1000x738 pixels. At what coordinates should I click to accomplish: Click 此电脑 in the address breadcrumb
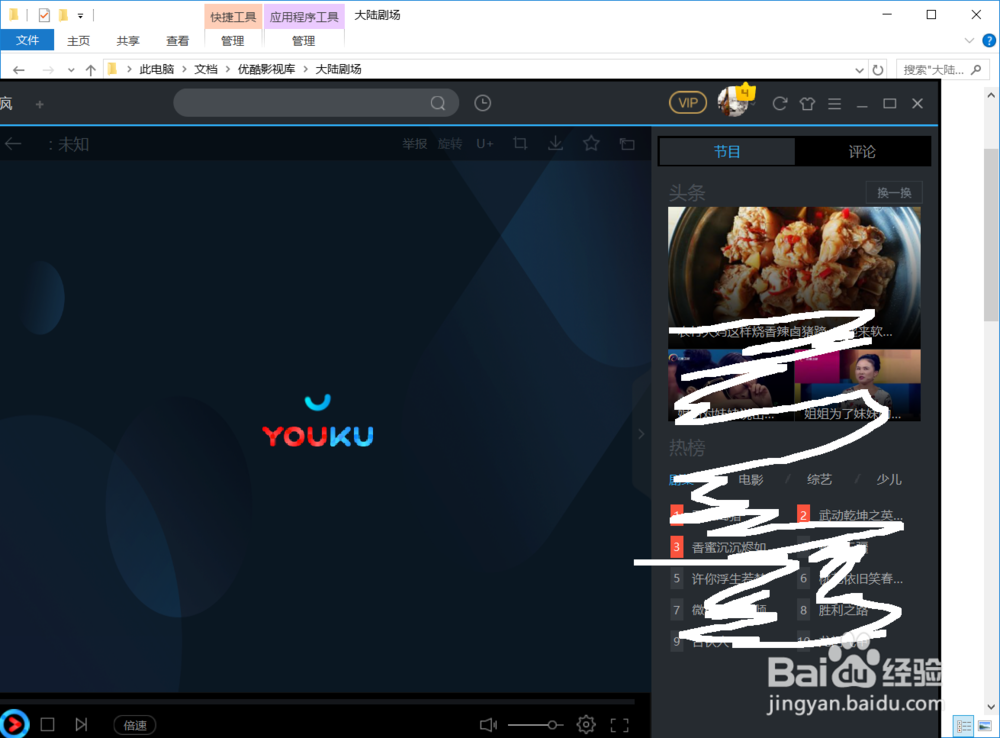pos(157,69)
